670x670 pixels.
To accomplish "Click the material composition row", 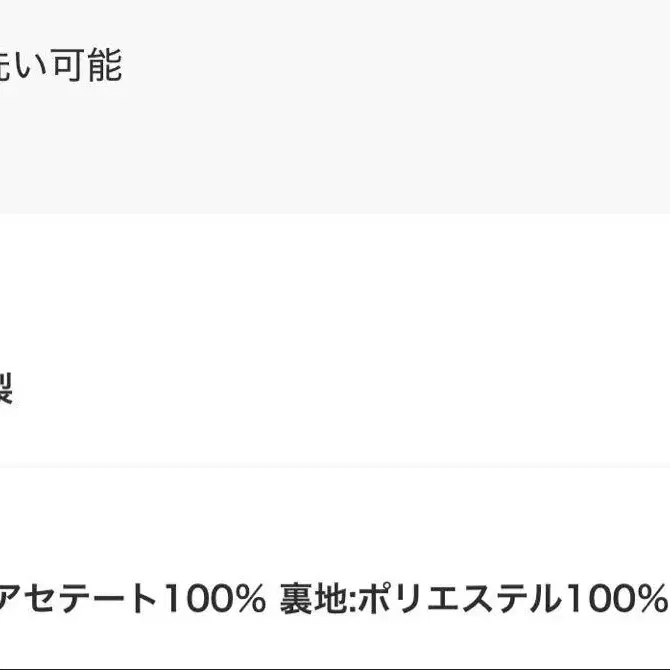I will (335, 568).
